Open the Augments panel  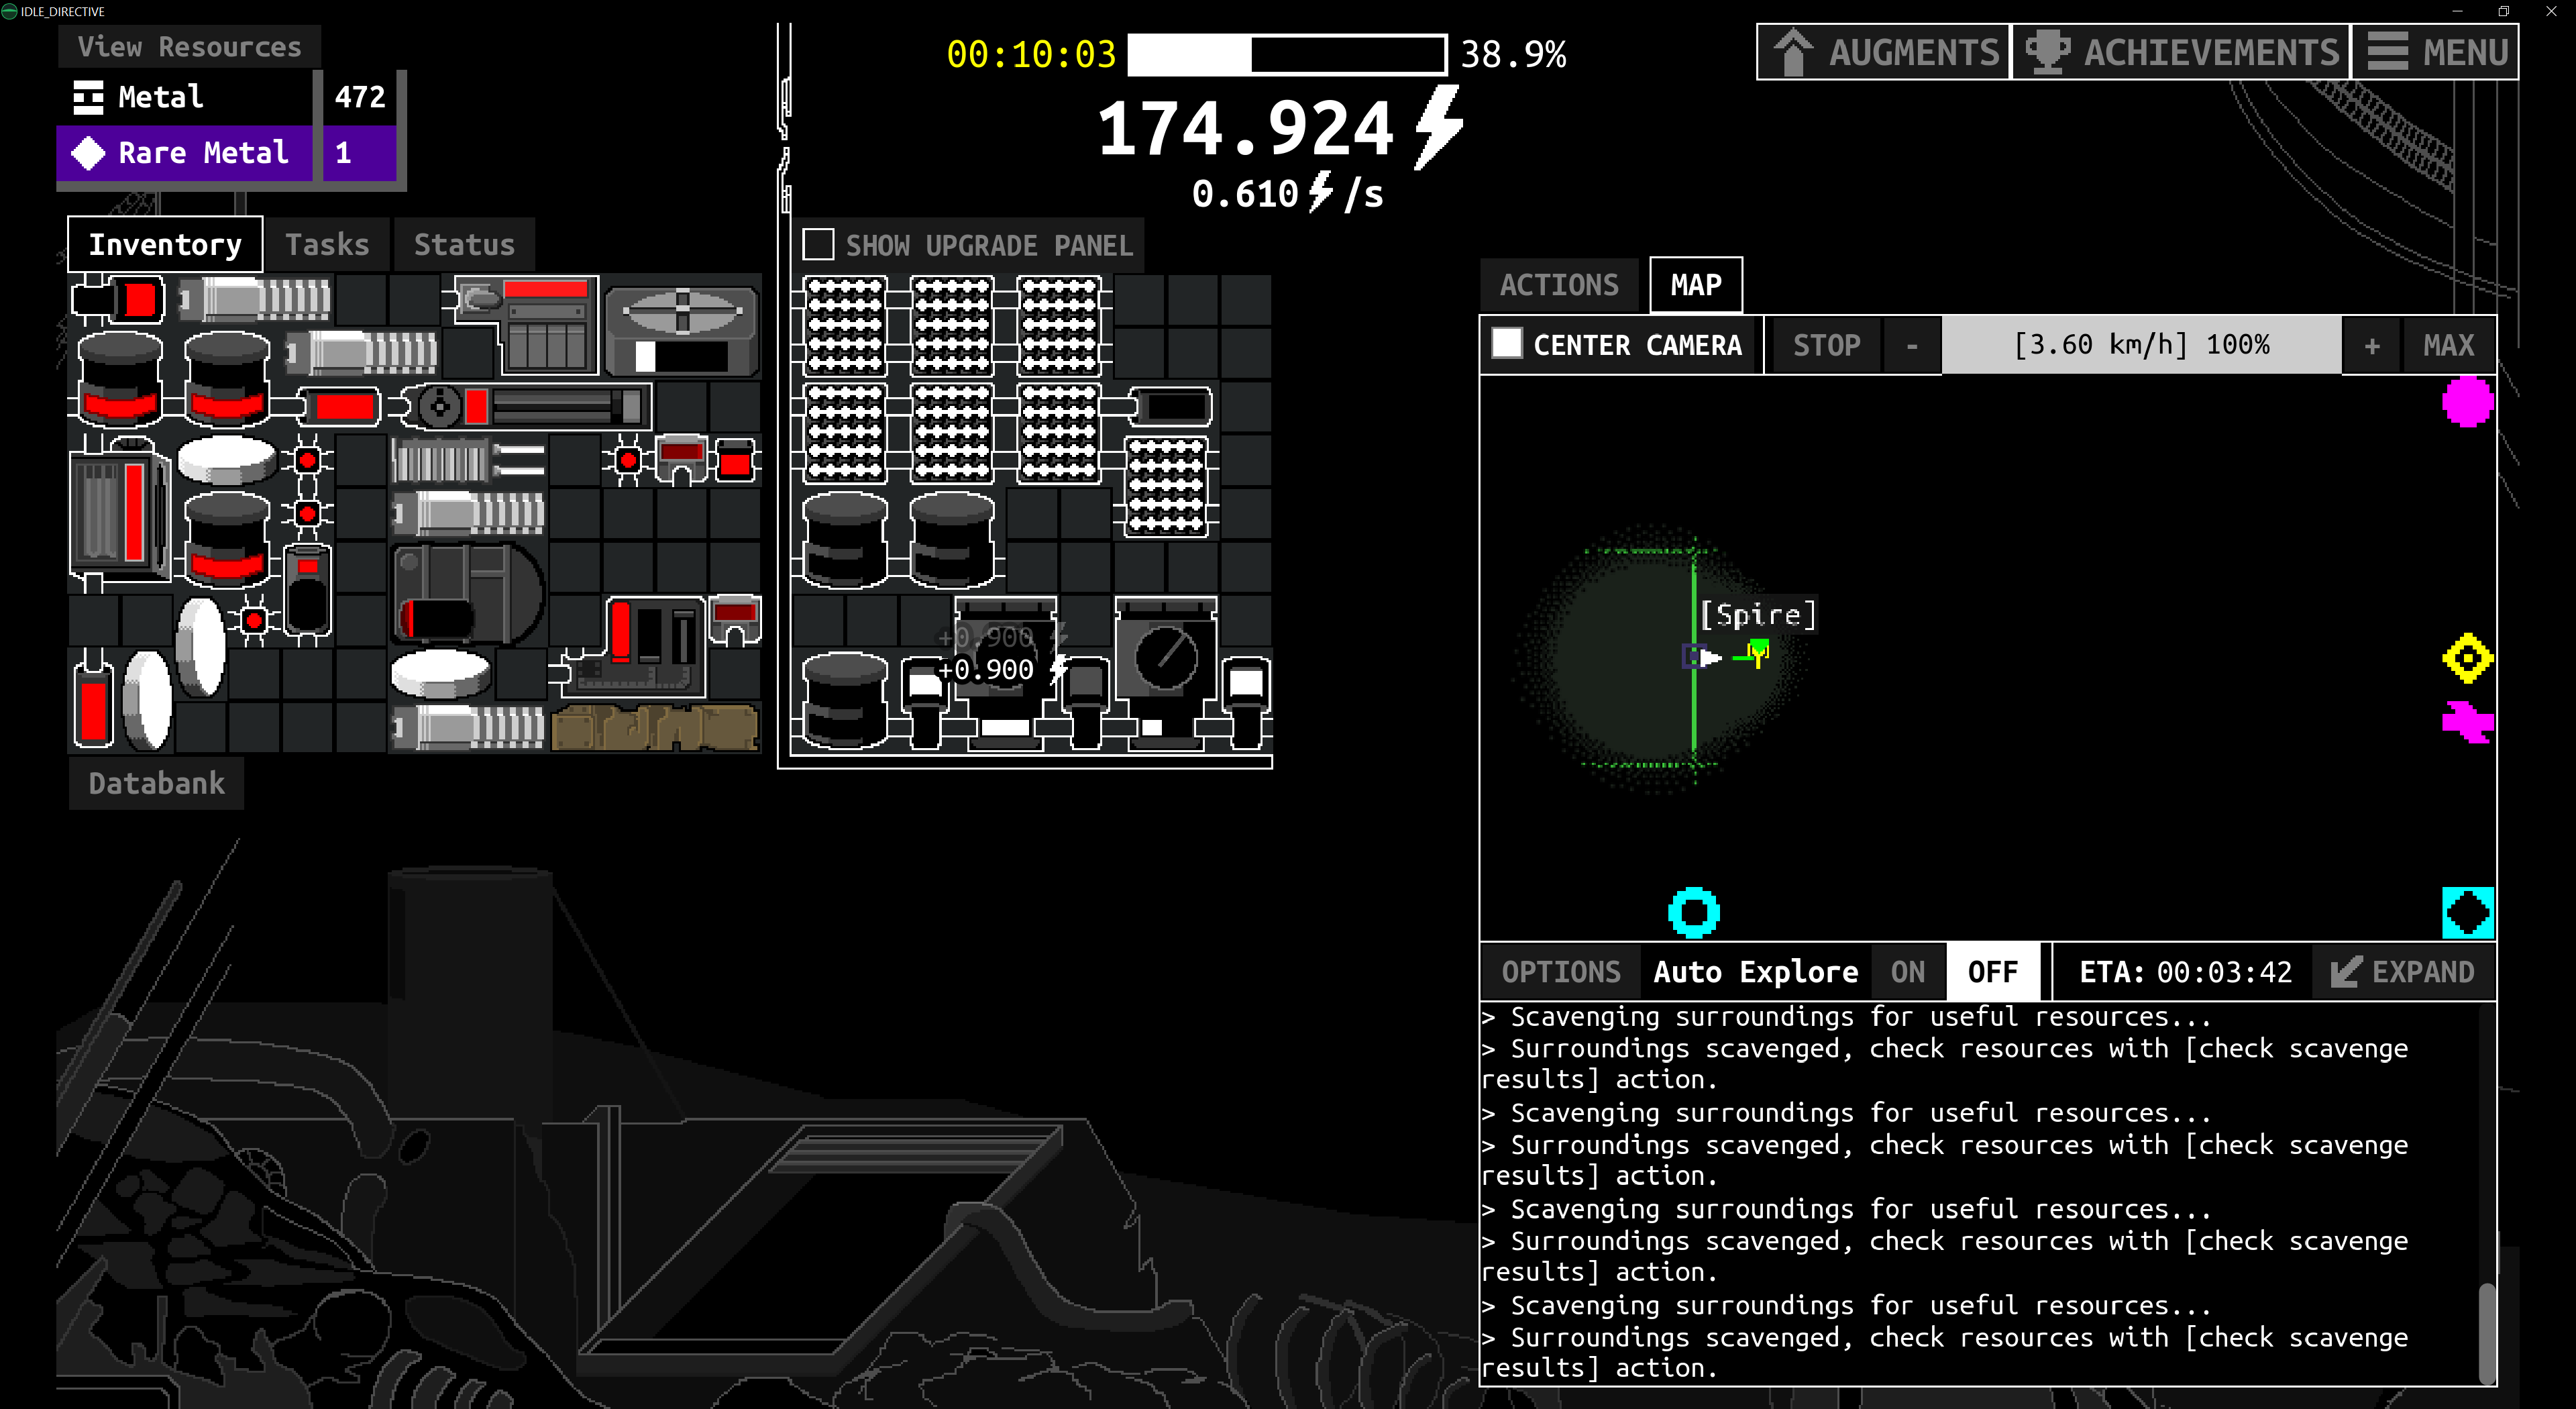[x=1884, y=52]
